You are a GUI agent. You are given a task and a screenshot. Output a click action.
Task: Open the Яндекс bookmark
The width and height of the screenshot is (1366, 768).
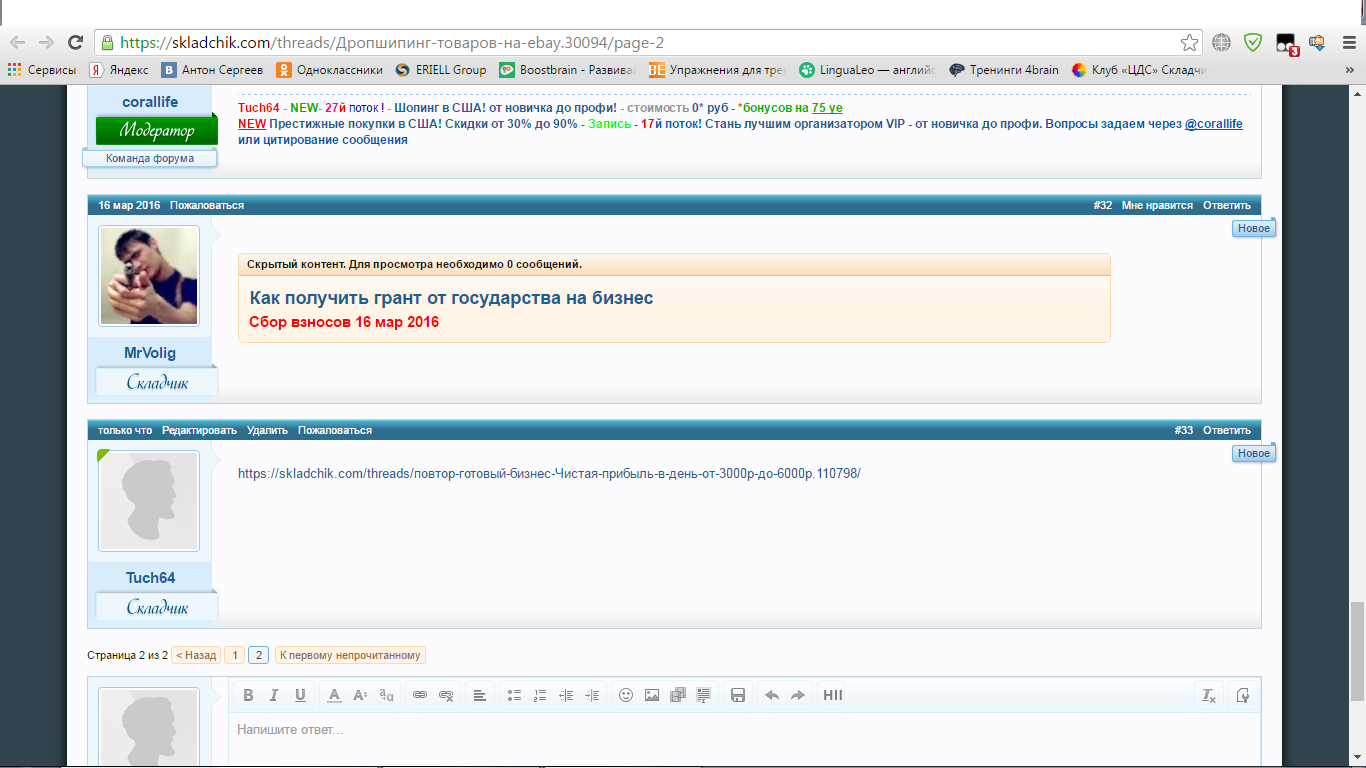120,70
